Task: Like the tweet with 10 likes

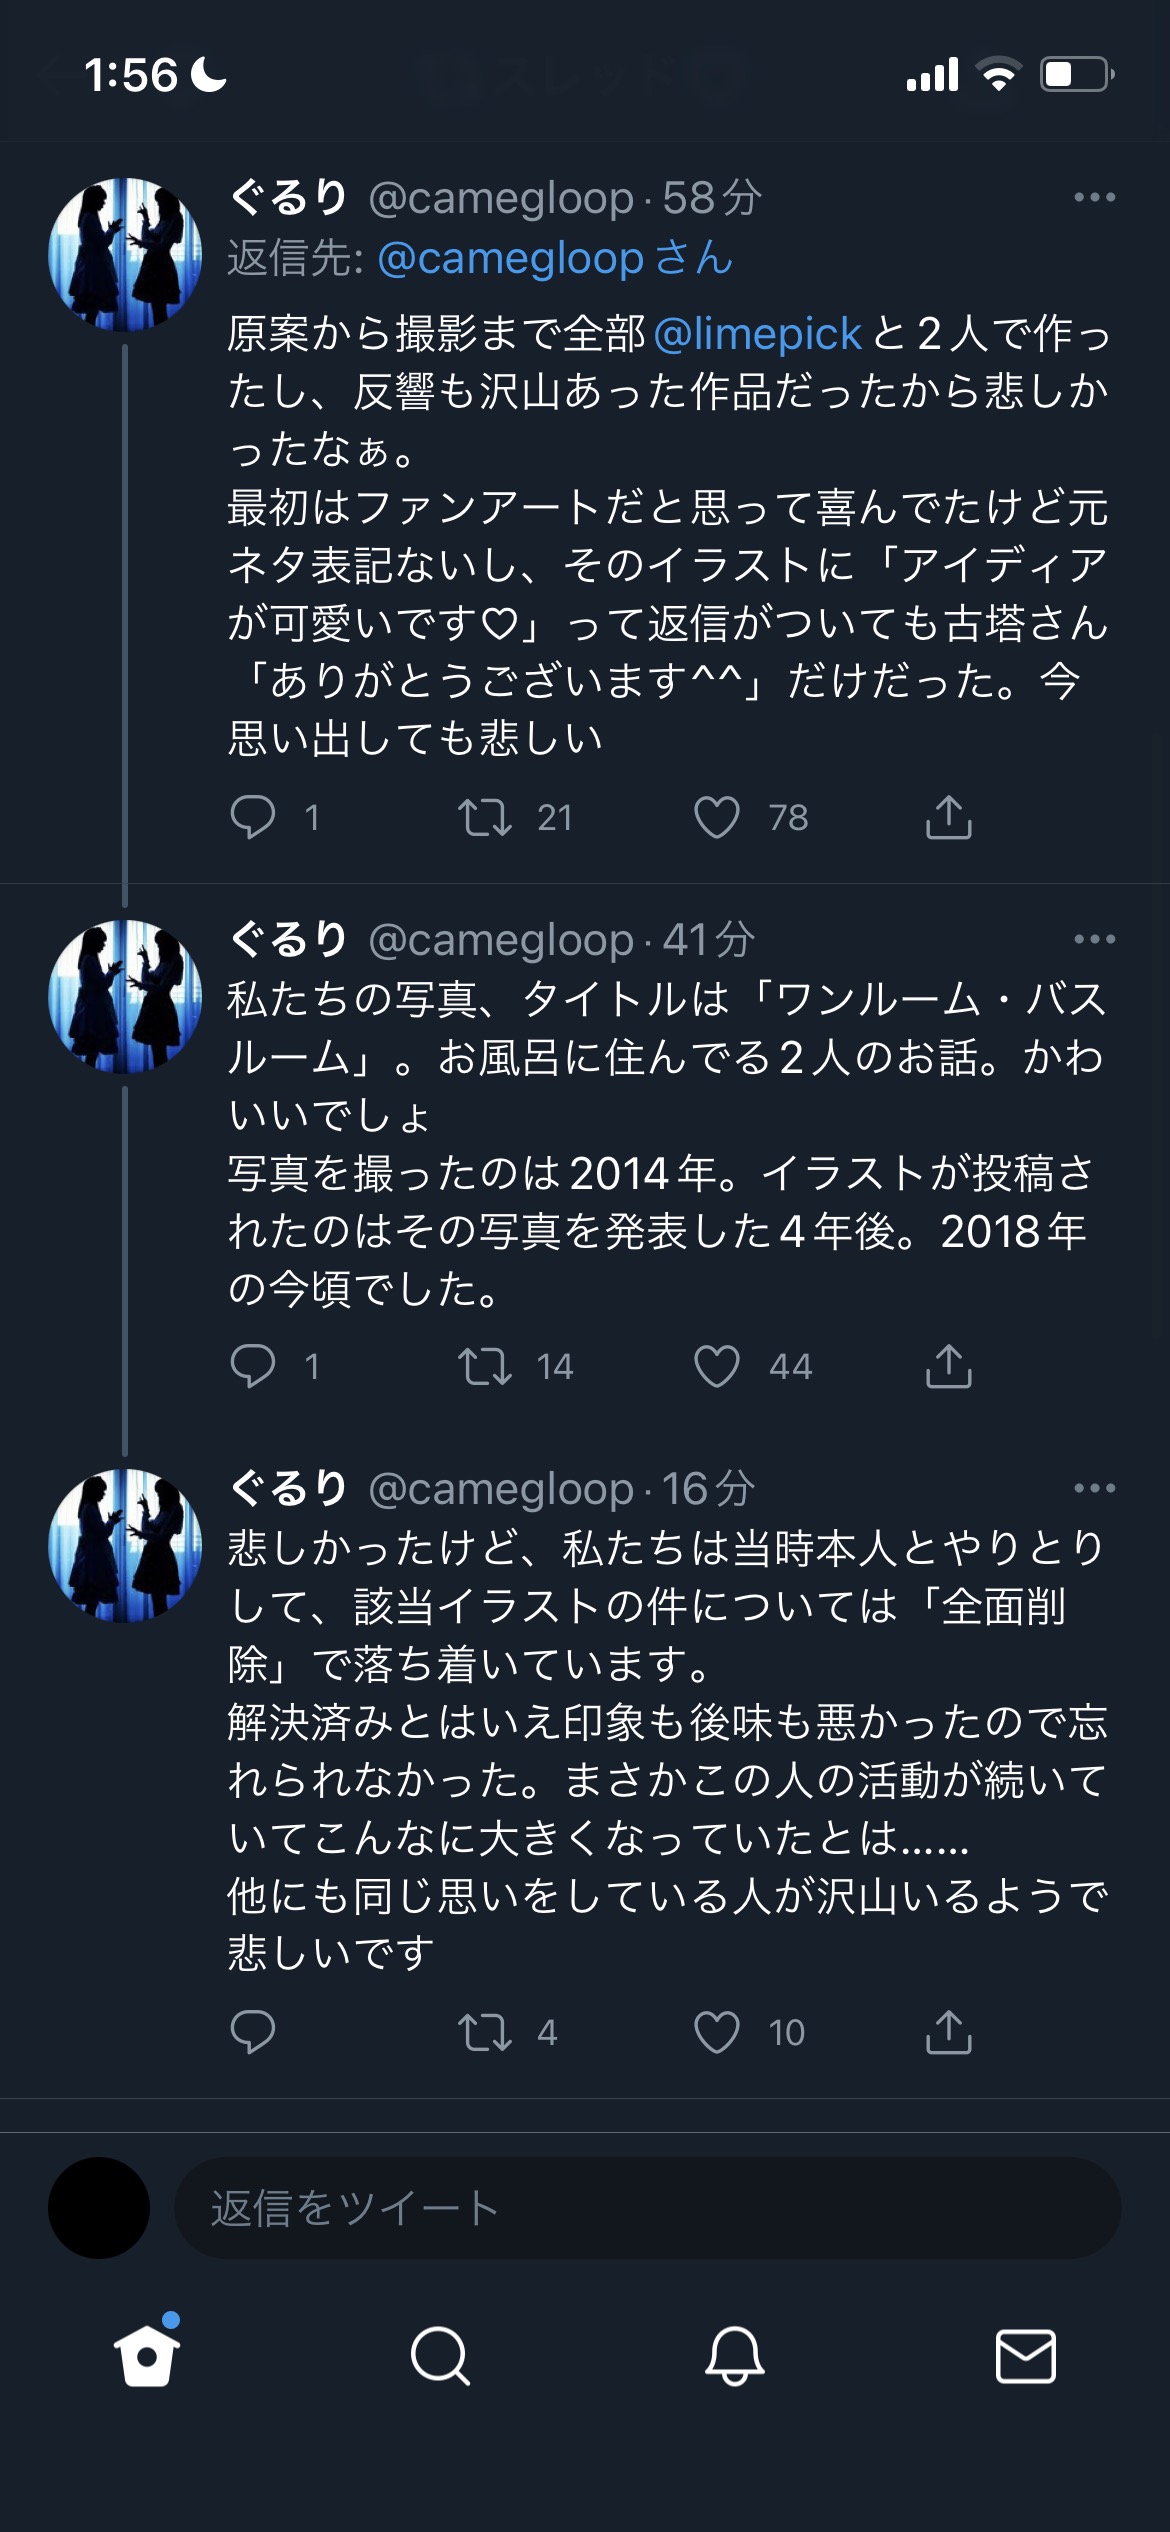Action: (x=717, y=2032)
